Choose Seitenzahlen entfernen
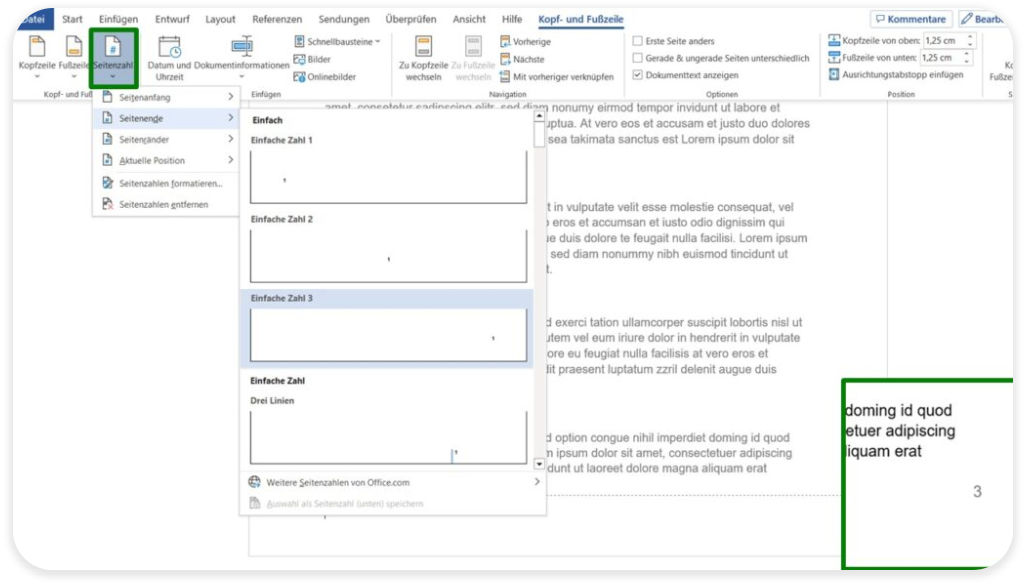The image size is (1026, 586). [166, 204]
